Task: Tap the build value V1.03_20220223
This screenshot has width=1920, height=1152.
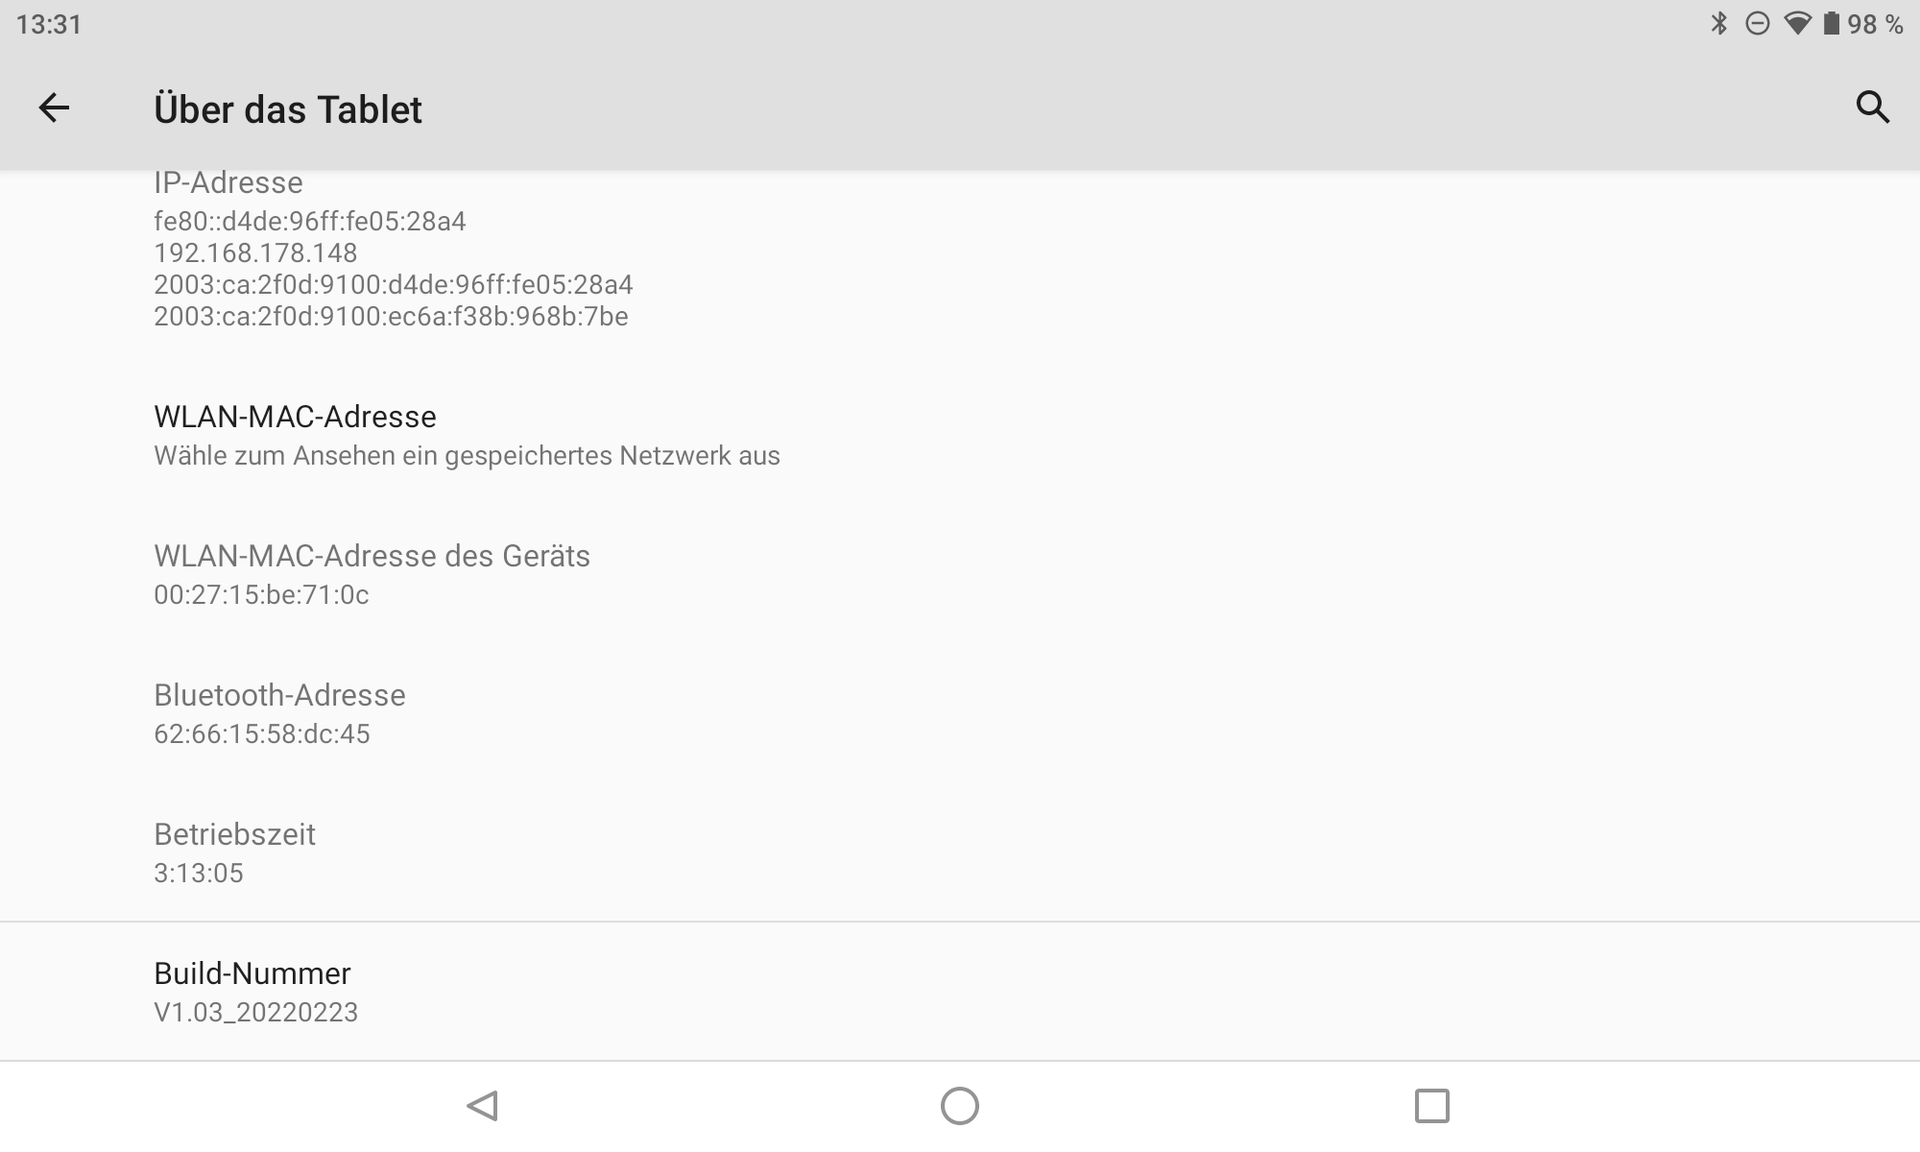Action: [256, 1012]
